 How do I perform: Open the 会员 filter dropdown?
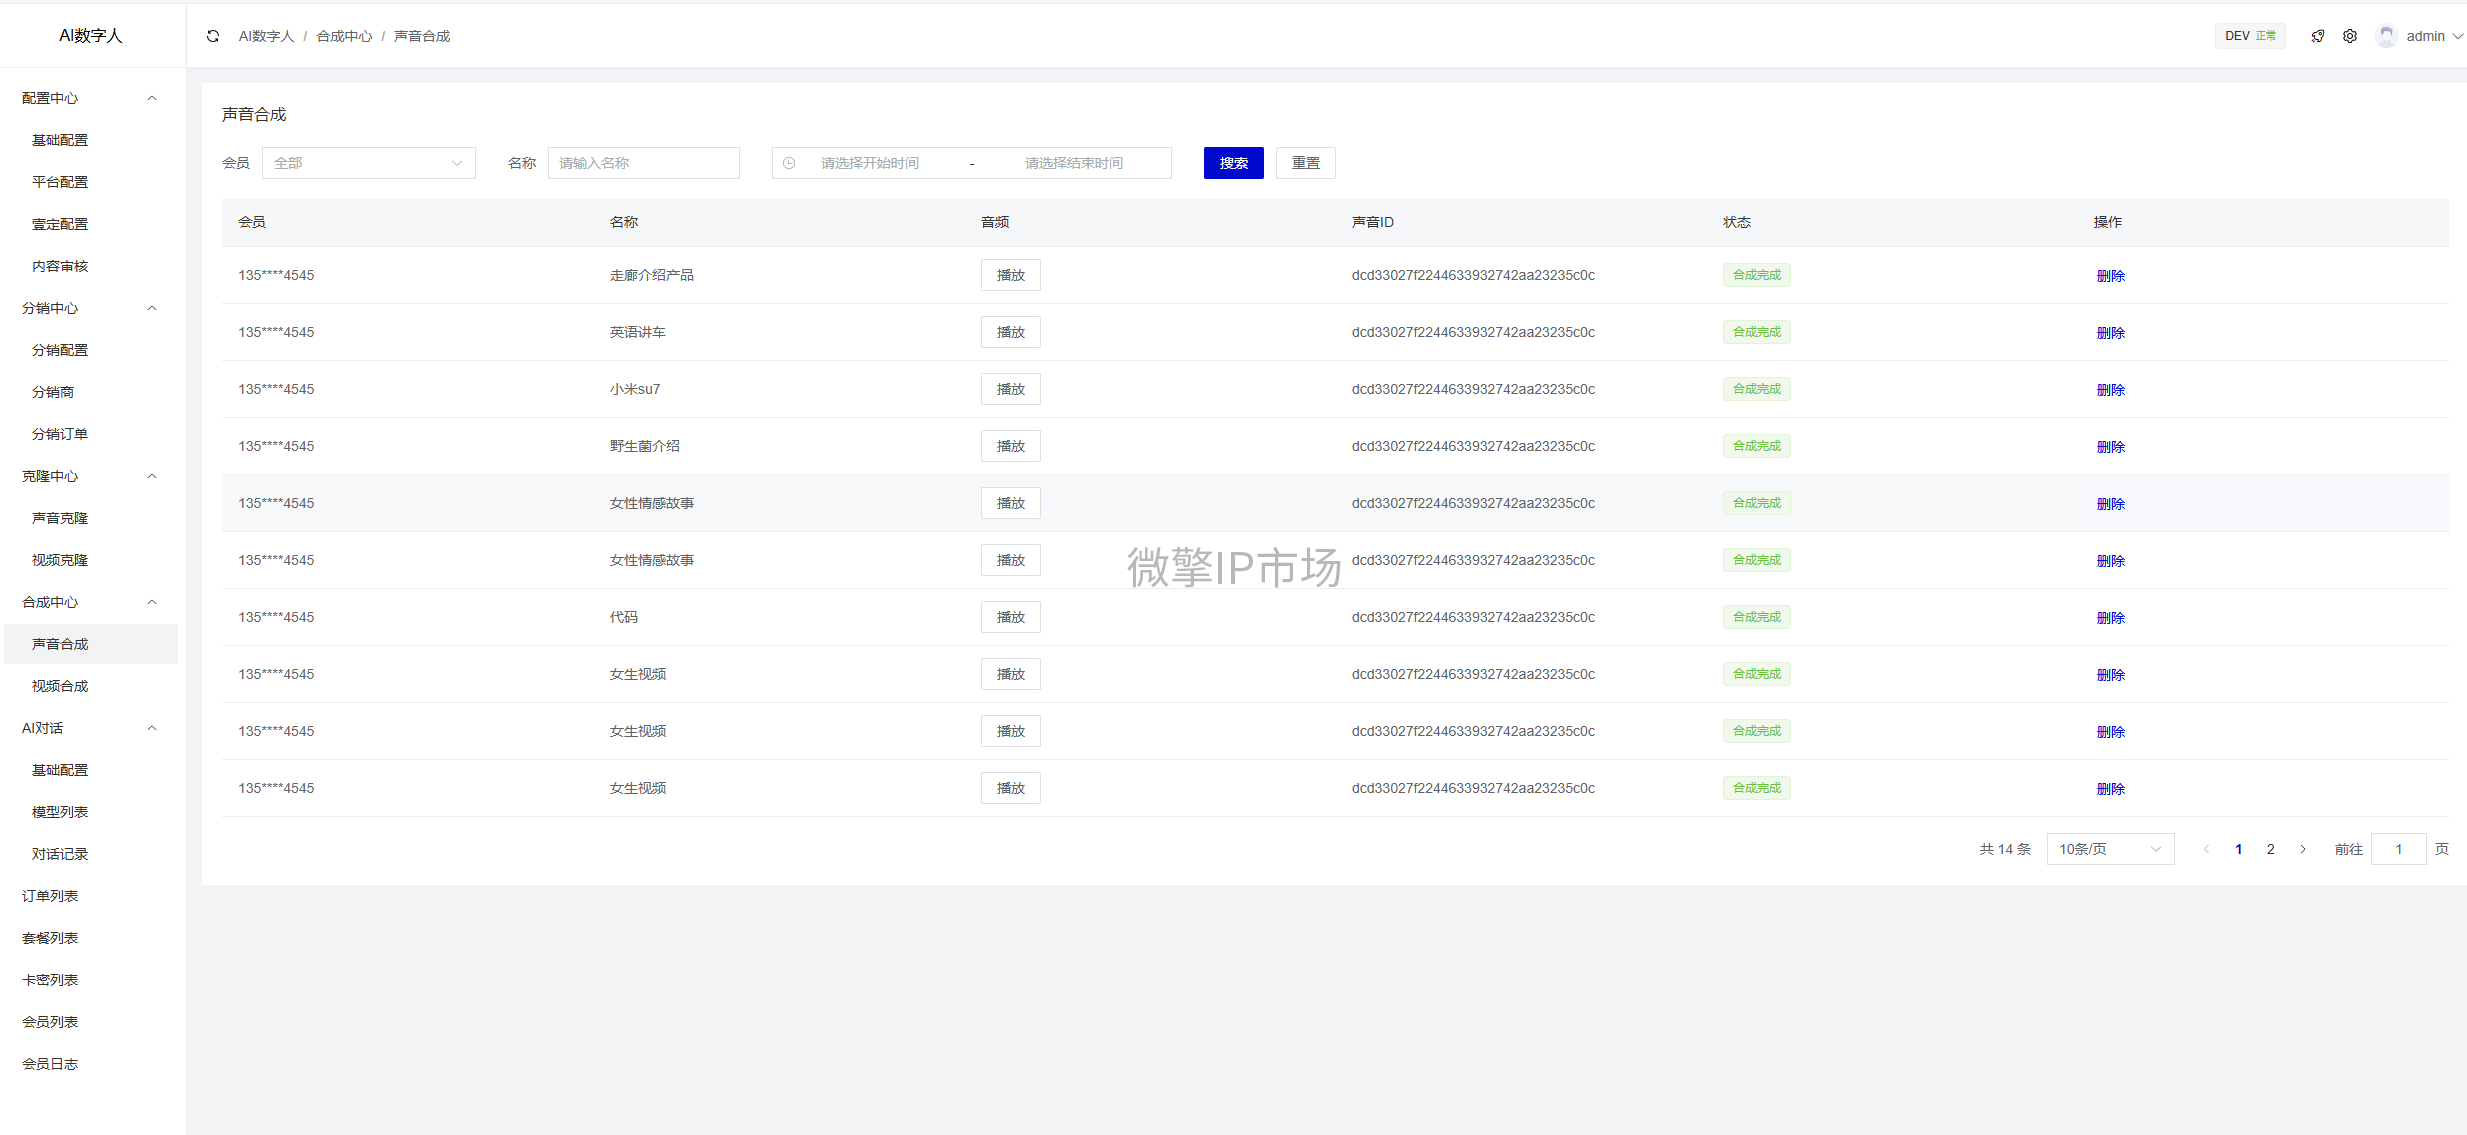pos(368,163)
